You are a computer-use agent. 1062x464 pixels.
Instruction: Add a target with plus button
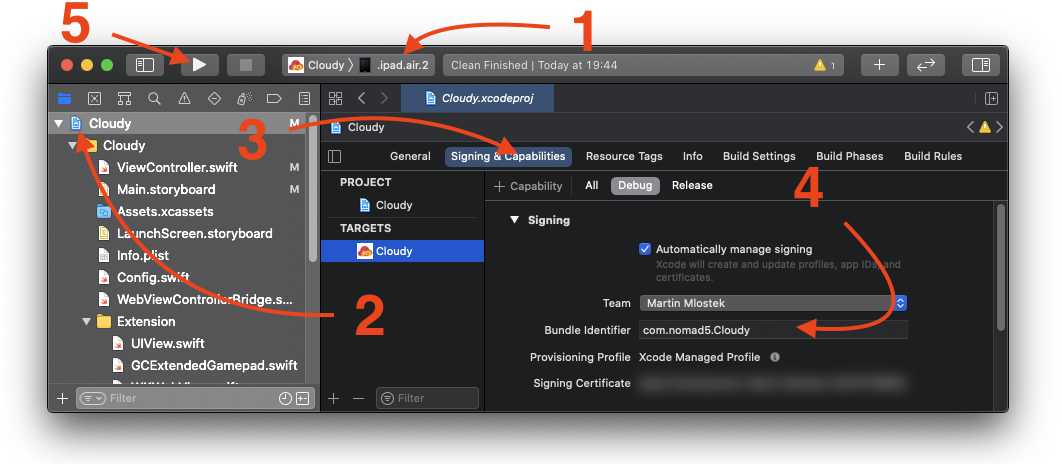point(333,398)
